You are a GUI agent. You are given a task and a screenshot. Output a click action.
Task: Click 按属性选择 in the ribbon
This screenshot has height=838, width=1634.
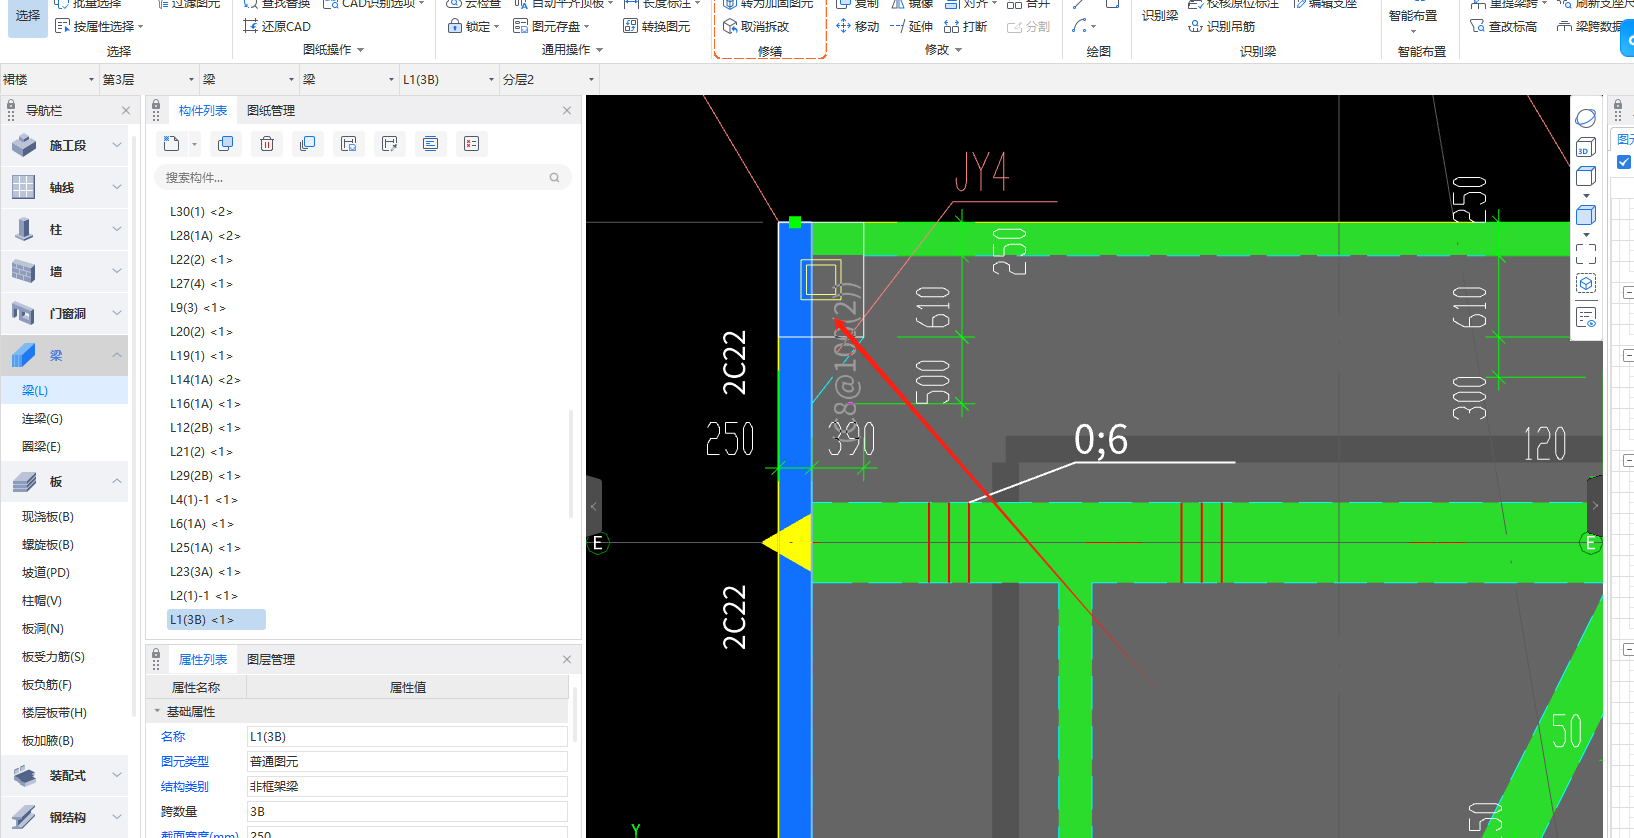(x=99, y=26)
